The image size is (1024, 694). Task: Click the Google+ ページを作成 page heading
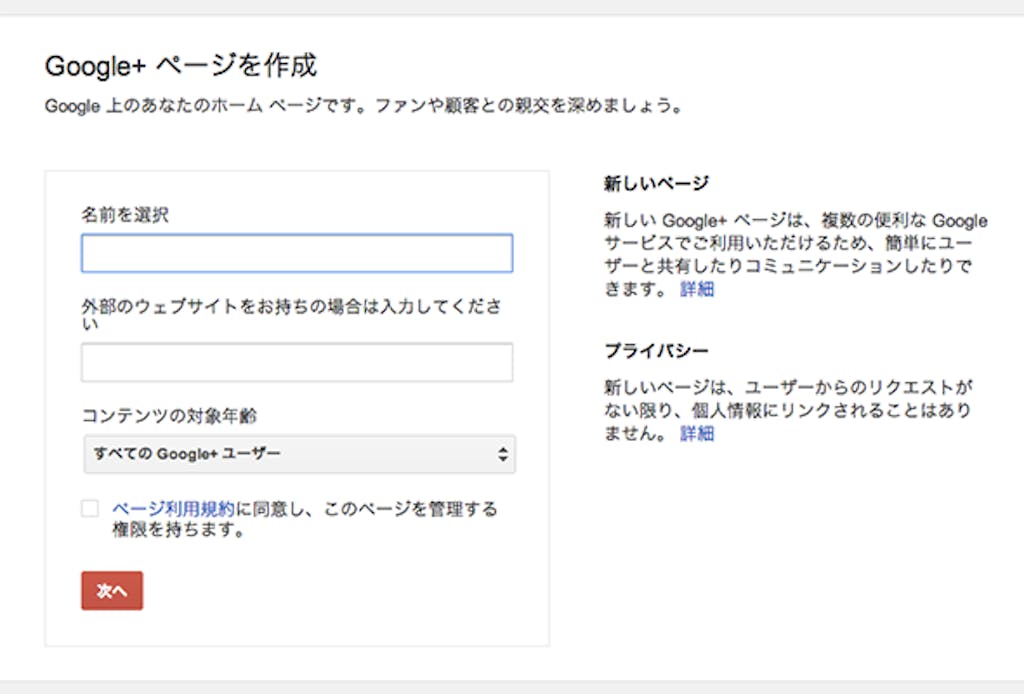pos(181,66)
